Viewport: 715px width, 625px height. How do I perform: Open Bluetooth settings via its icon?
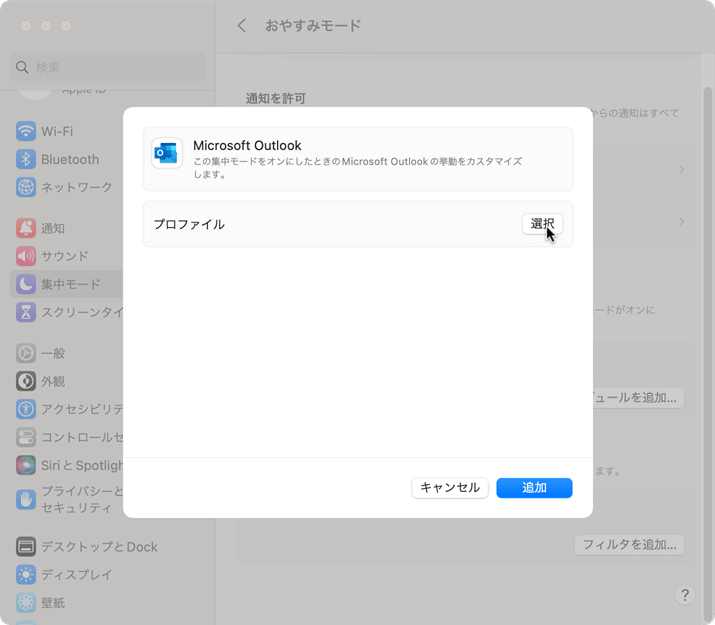(x=26, y=159)
